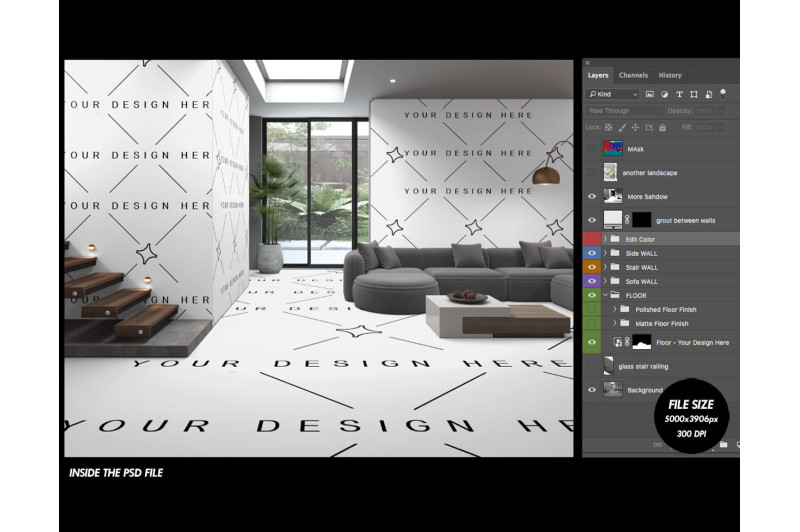Click the pixel layer filter icon
Viewport: 800px width, 532px height.
(x=649, y=94)
